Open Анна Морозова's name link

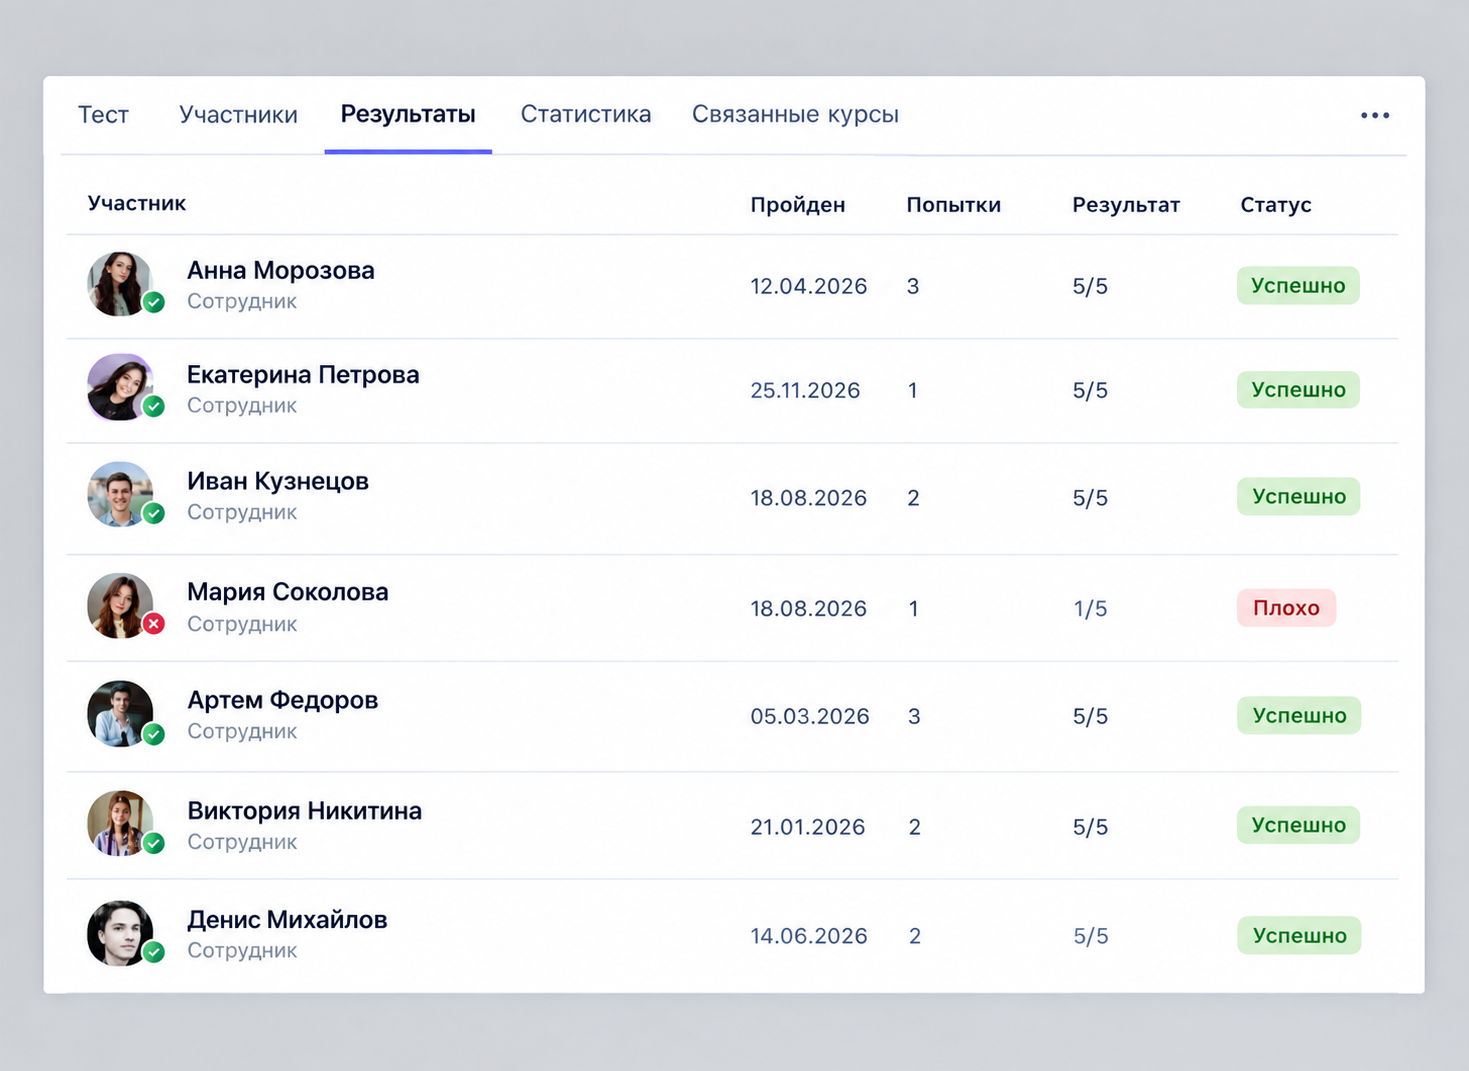coord(281,270)
